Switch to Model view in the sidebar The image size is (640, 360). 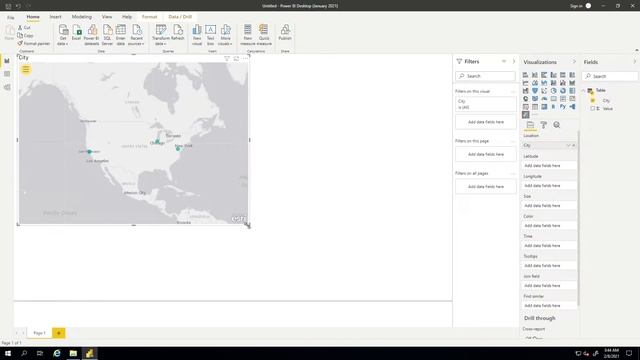tap(7, 87)
